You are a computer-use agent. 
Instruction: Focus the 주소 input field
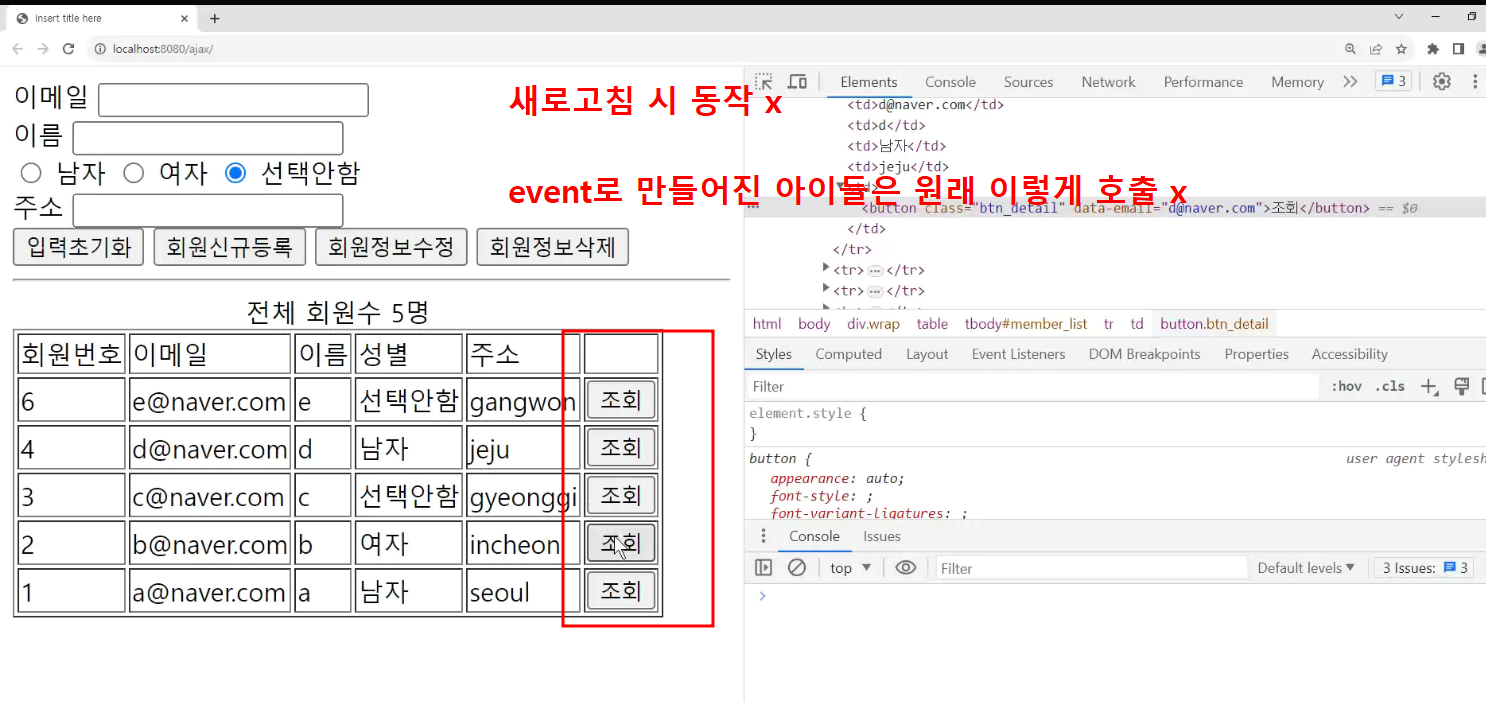tap(208, 210)
